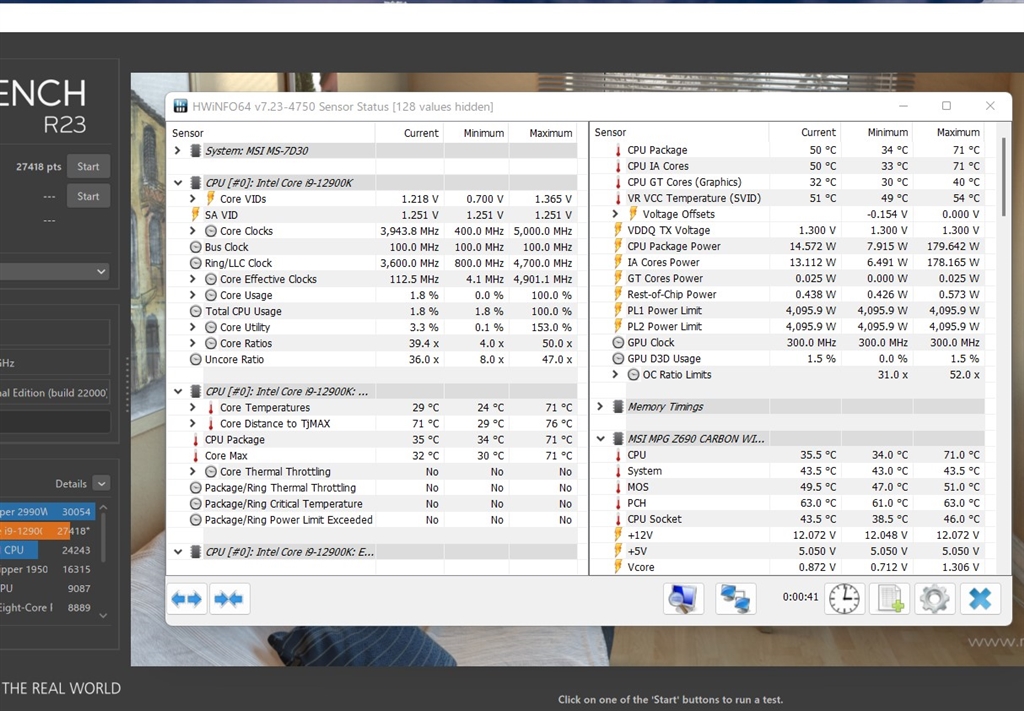Expand the OC Ratio Limits row
Image resolution: width=1024 pixels, height=711 pixels.
pos(615,375)
